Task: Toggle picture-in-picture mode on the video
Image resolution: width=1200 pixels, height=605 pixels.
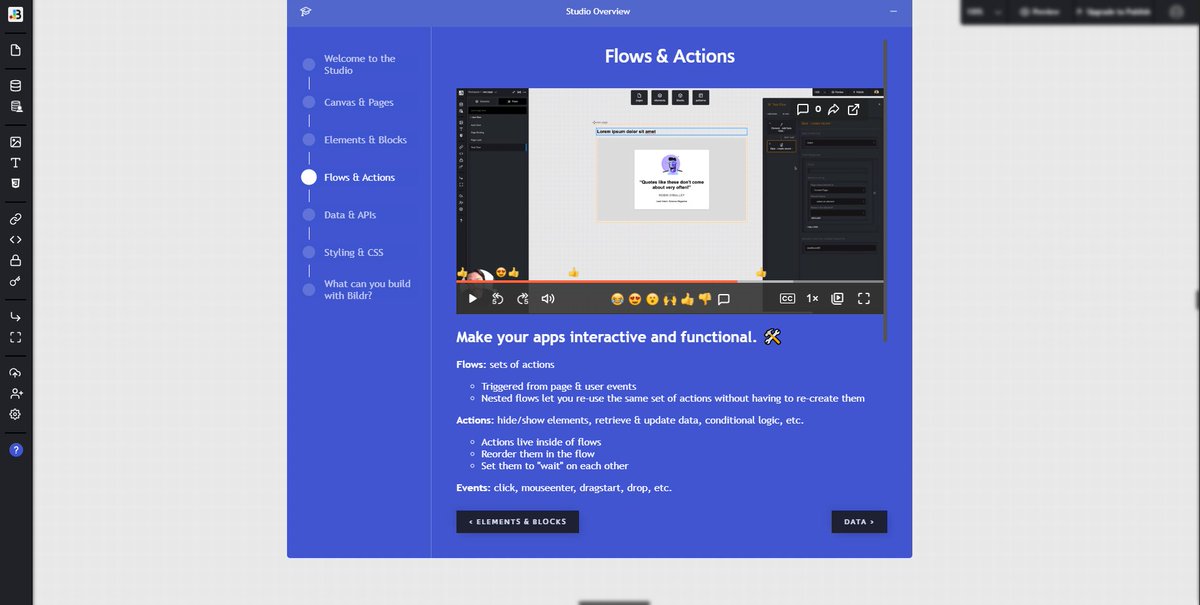Action: [838, 298]
